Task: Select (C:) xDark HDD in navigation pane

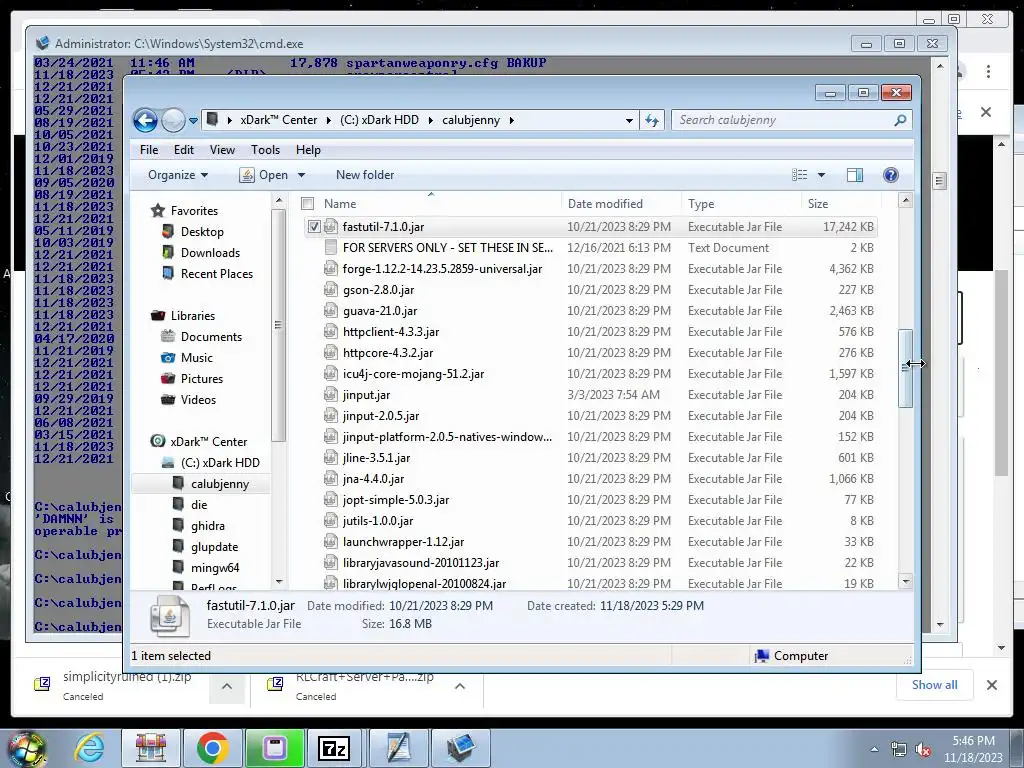Action: [220, 463]
